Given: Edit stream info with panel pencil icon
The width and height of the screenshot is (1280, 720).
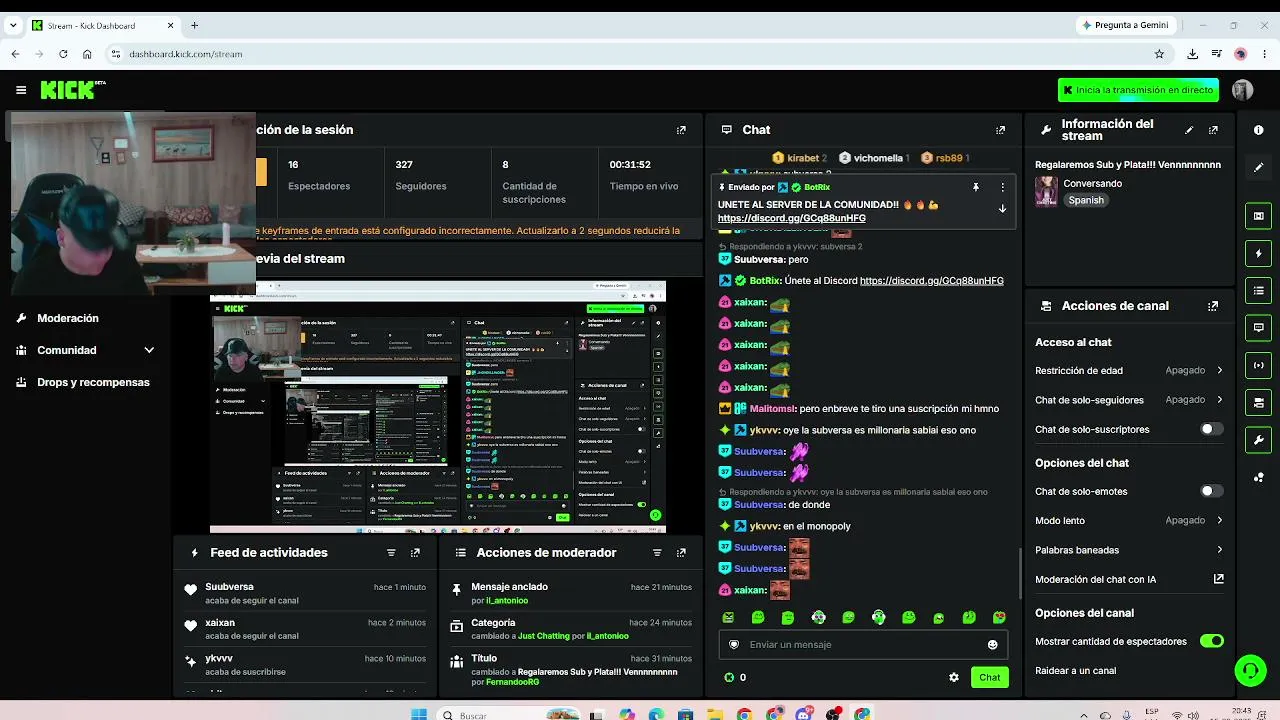Looking at the screenshot, I should point(1189,130).
